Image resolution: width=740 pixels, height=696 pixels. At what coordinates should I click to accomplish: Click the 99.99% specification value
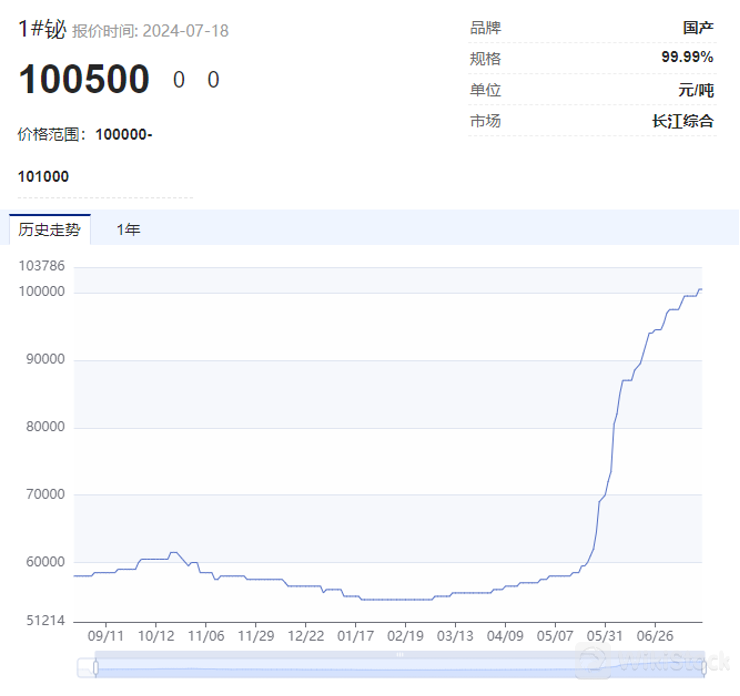687,58
